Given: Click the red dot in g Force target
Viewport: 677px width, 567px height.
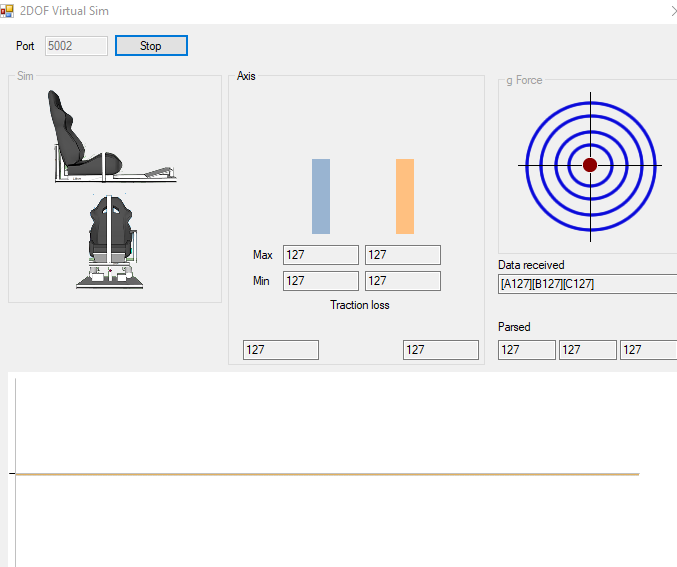Looking at the screenshot, I should (x=590, y=165).
